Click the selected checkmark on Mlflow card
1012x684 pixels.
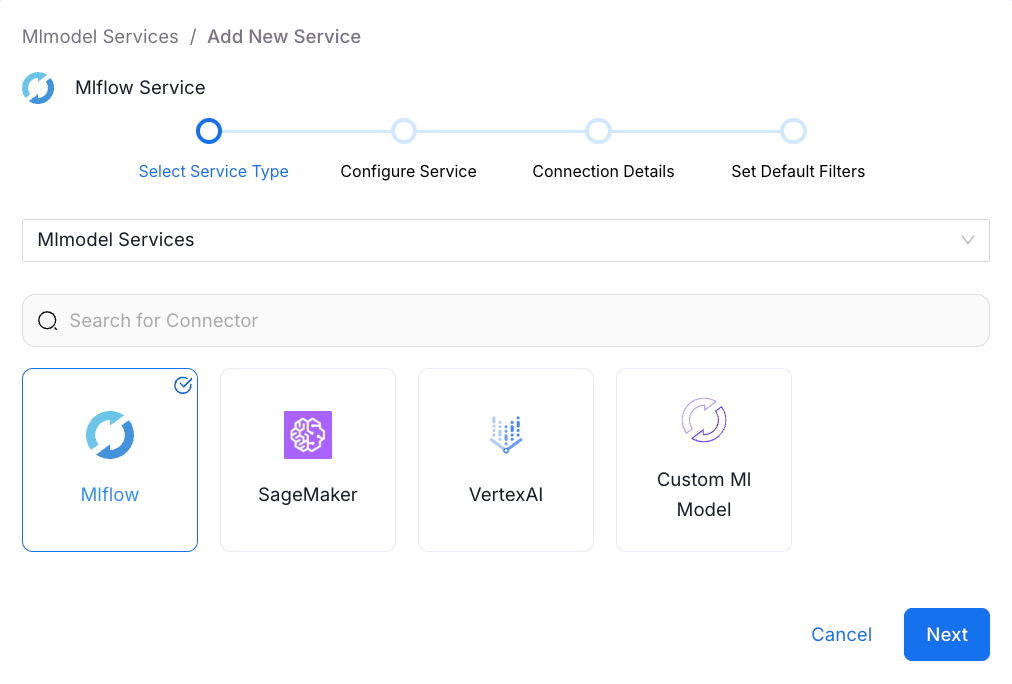pyautogui.click(x=183, y=385)
